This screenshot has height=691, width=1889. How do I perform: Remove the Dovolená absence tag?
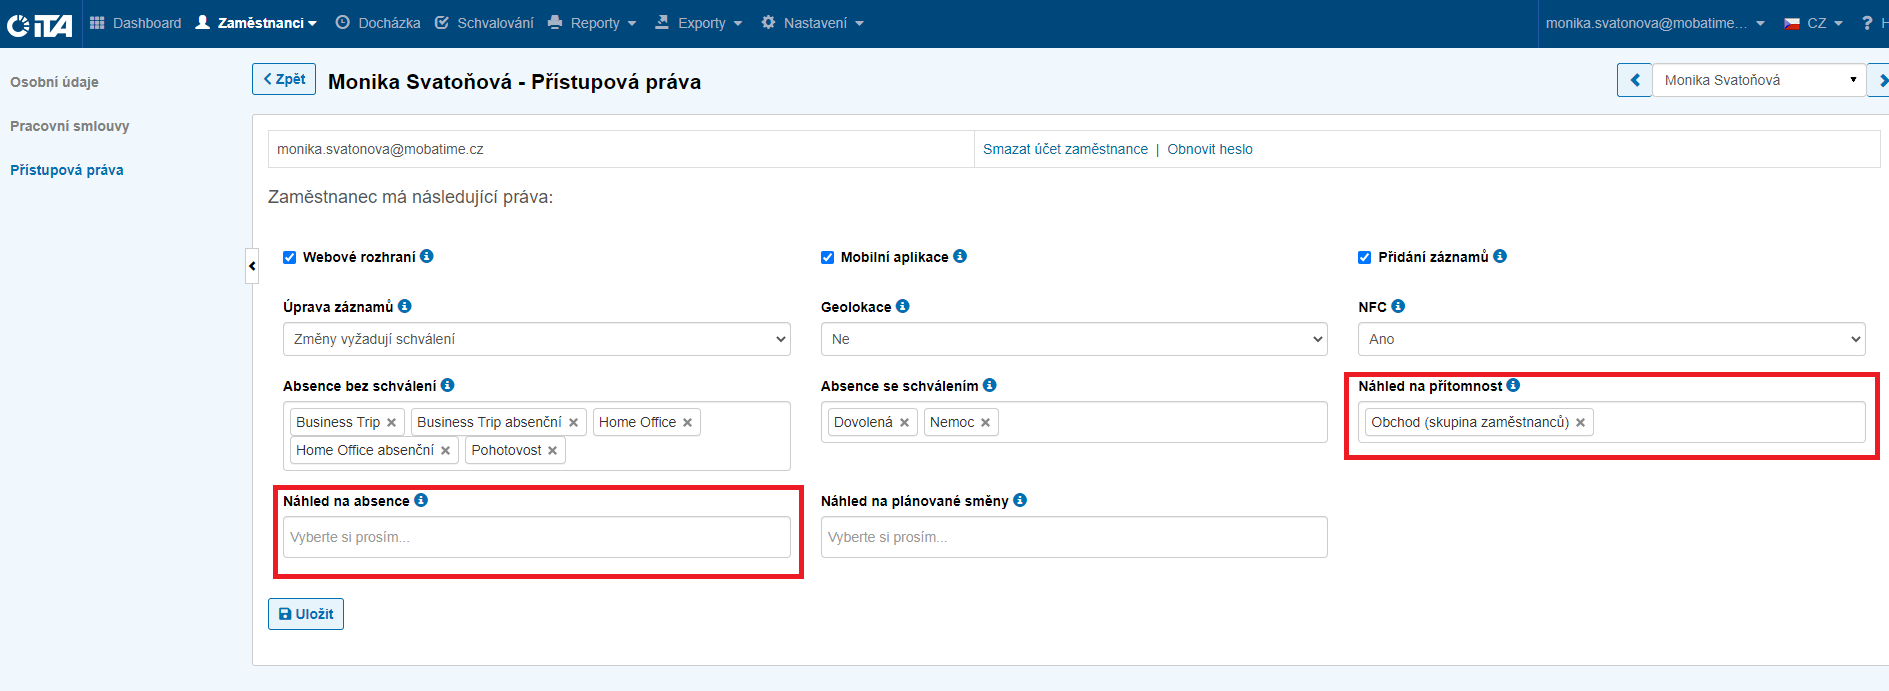click(x=904, y=423)
